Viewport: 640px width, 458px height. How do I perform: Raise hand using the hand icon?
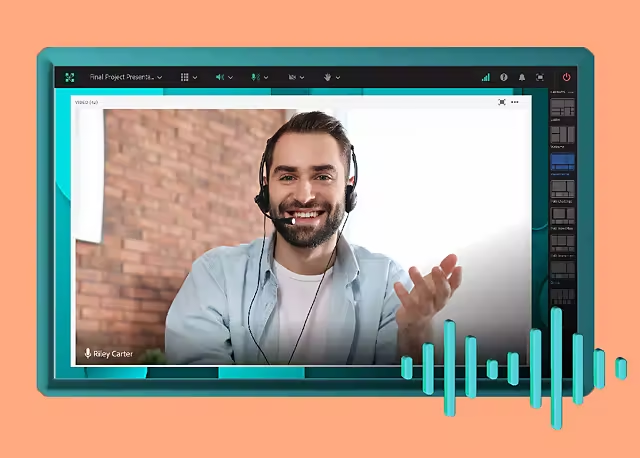tap(327, 77)
